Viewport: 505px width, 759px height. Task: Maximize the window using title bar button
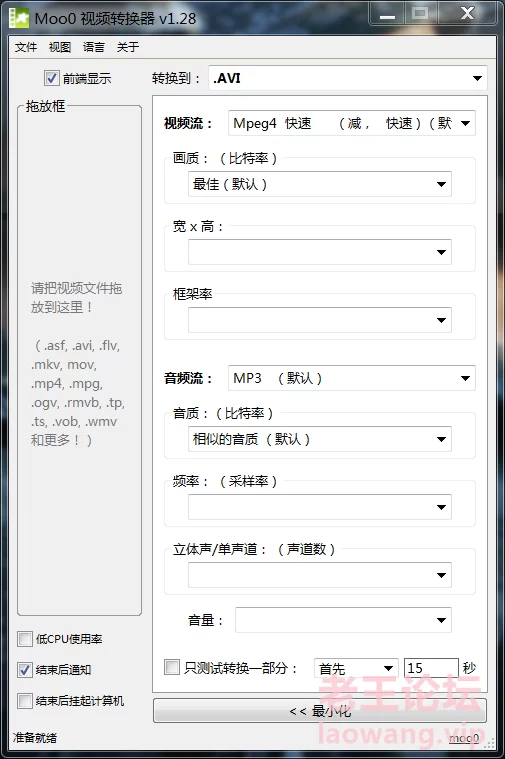pos(420,14)
